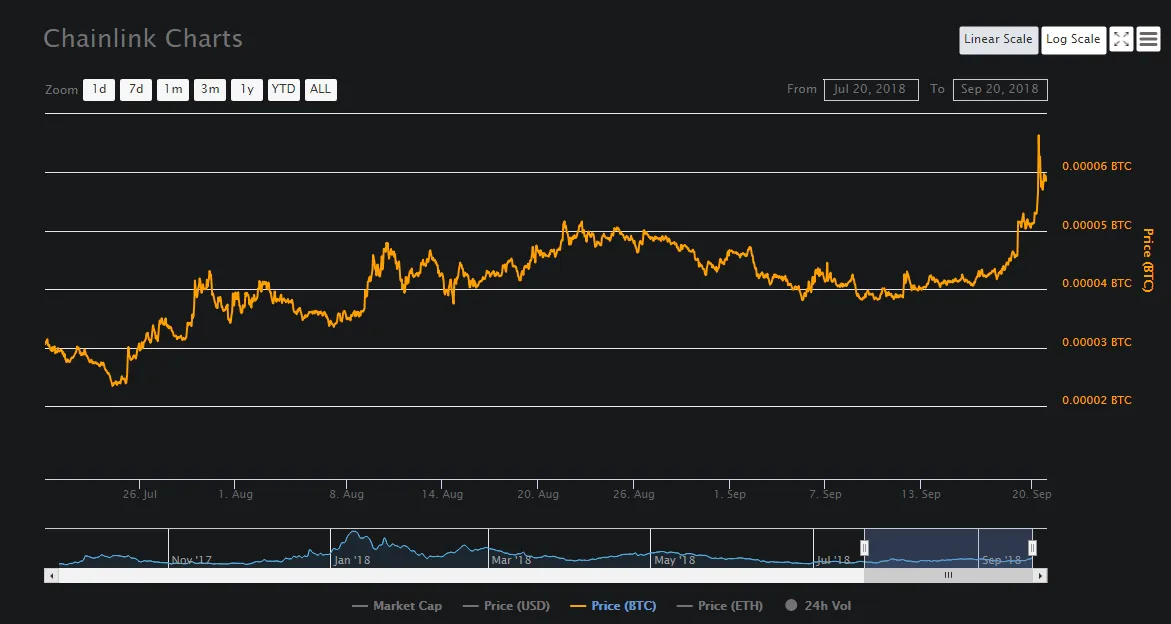1171x624 pixels.
Task: Set zoom range to YTD
Action: 284,90
